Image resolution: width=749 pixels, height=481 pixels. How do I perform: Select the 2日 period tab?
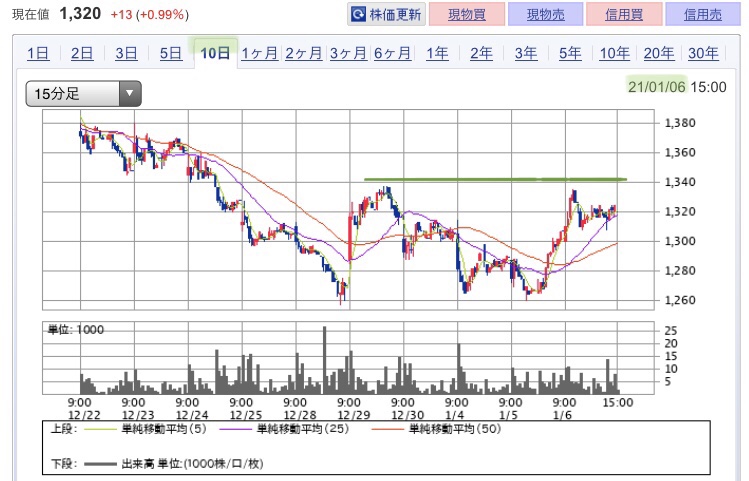pyautogui.click(x=82, y=53)
